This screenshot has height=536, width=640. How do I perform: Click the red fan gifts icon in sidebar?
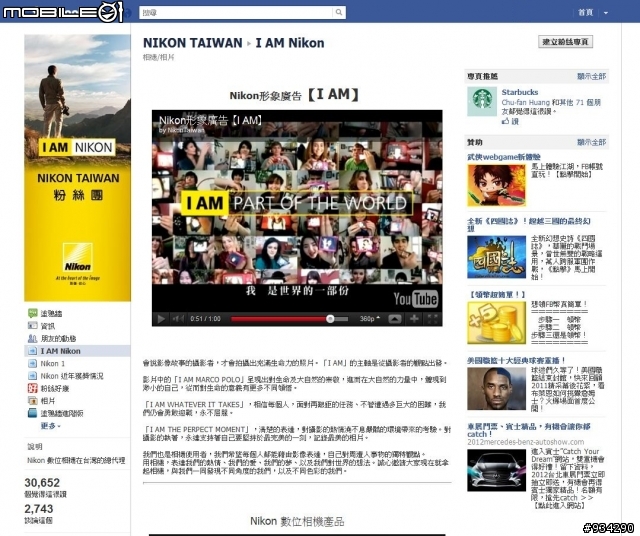point(32,388)
